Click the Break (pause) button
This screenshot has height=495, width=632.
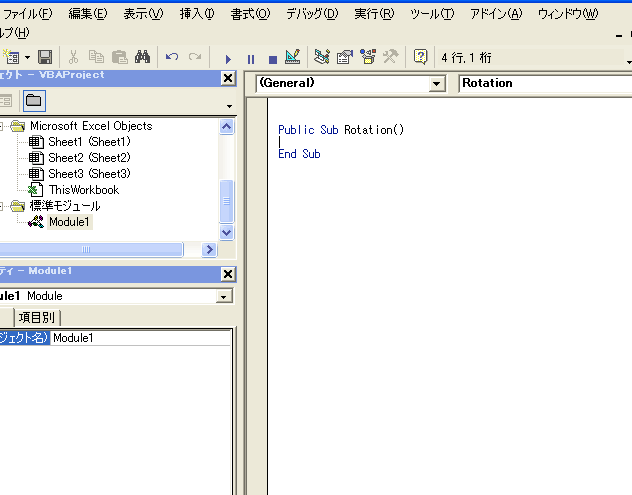pyautogui.click(x=250, y=58)
